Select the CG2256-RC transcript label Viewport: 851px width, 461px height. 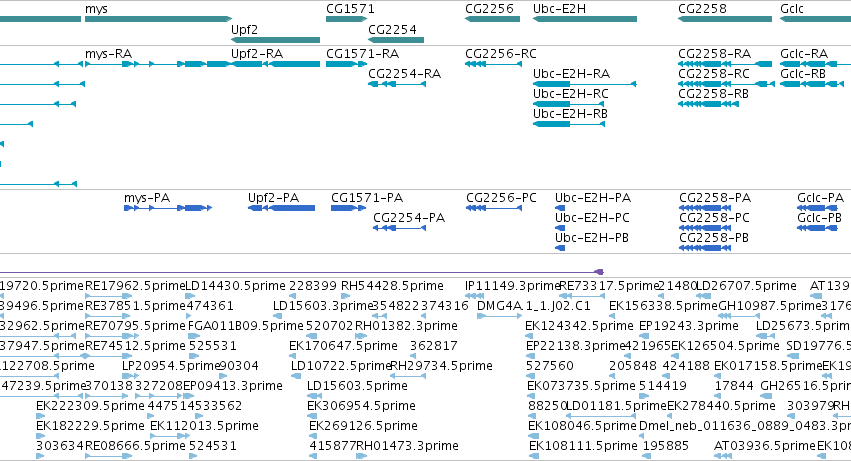click(x=500, y=54)
